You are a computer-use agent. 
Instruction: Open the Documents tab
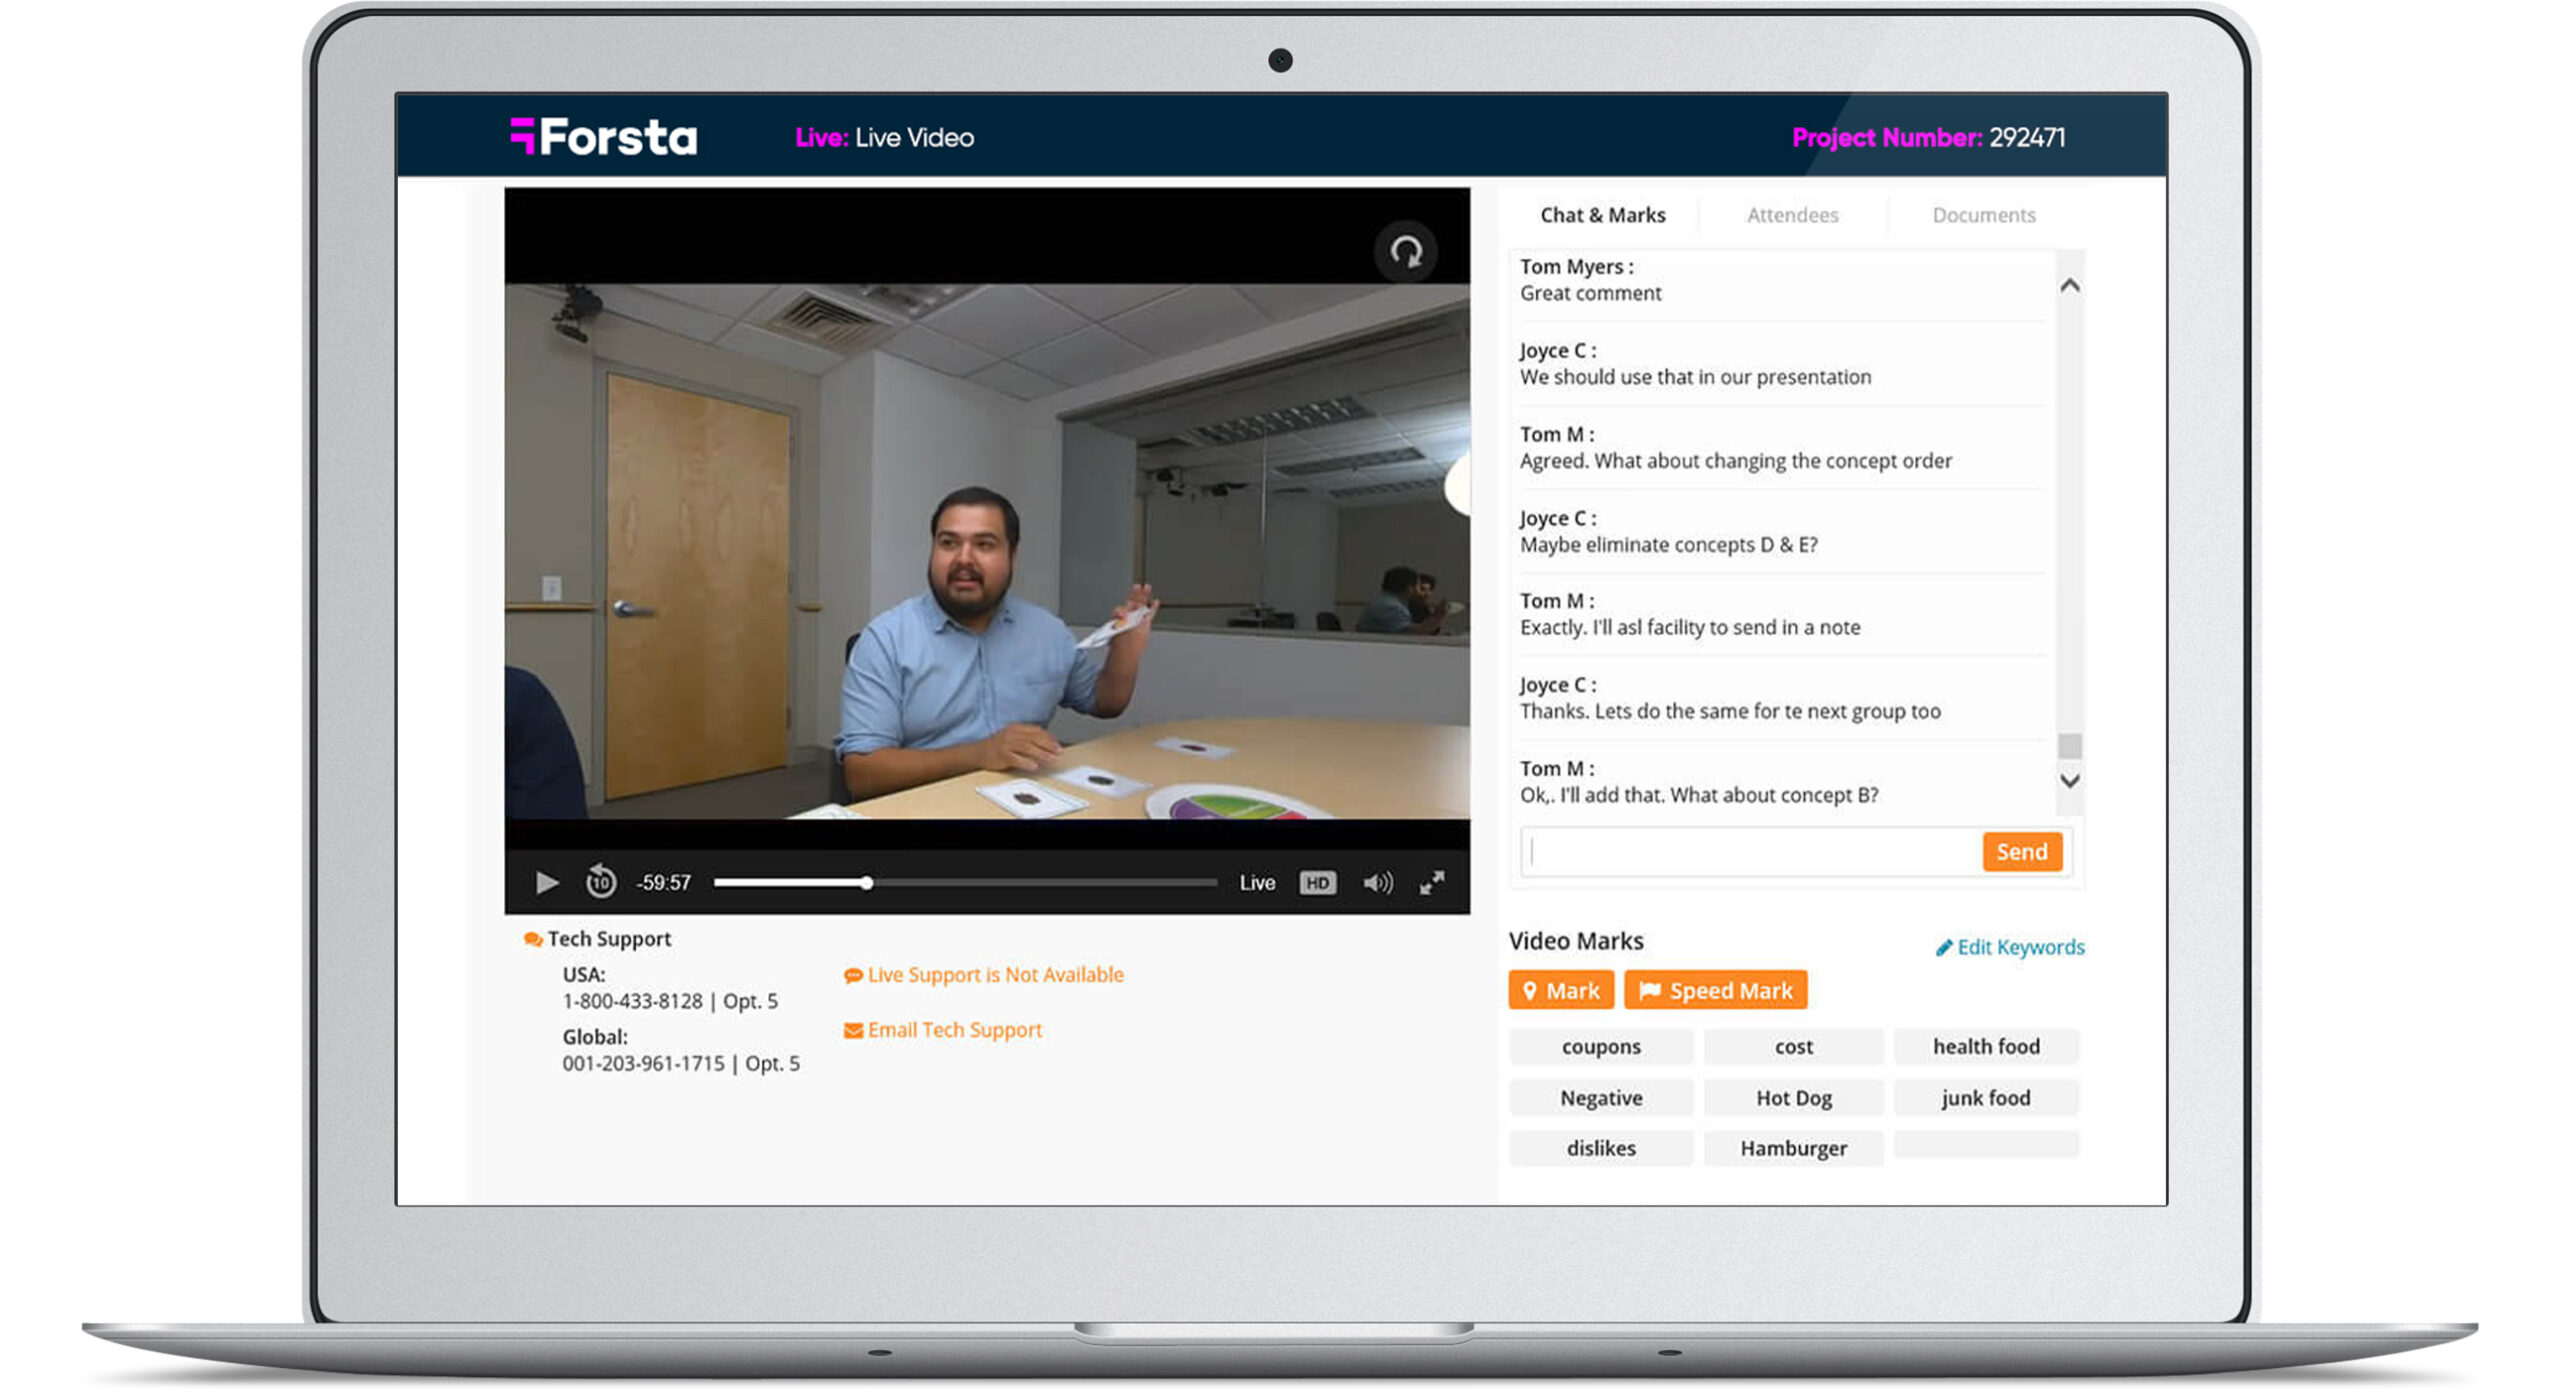pos(1983,215)
